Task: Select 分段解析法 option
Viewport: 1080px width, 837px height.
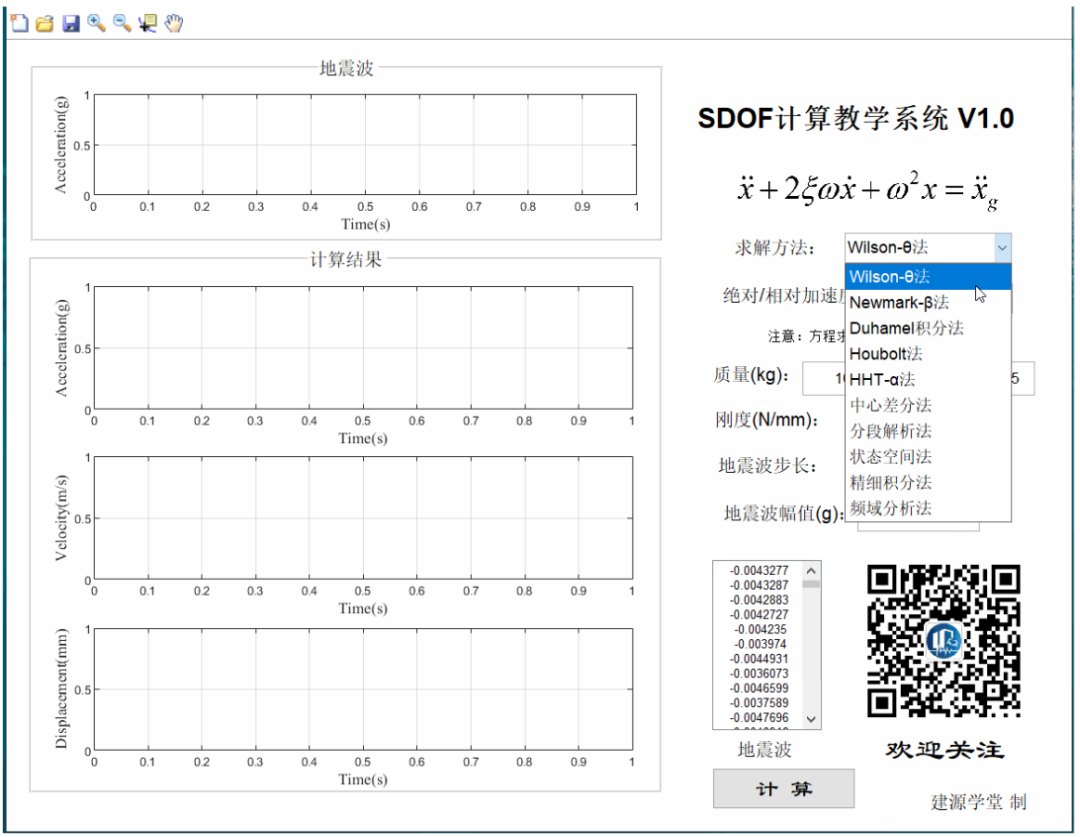Action: tap(928, 431)
